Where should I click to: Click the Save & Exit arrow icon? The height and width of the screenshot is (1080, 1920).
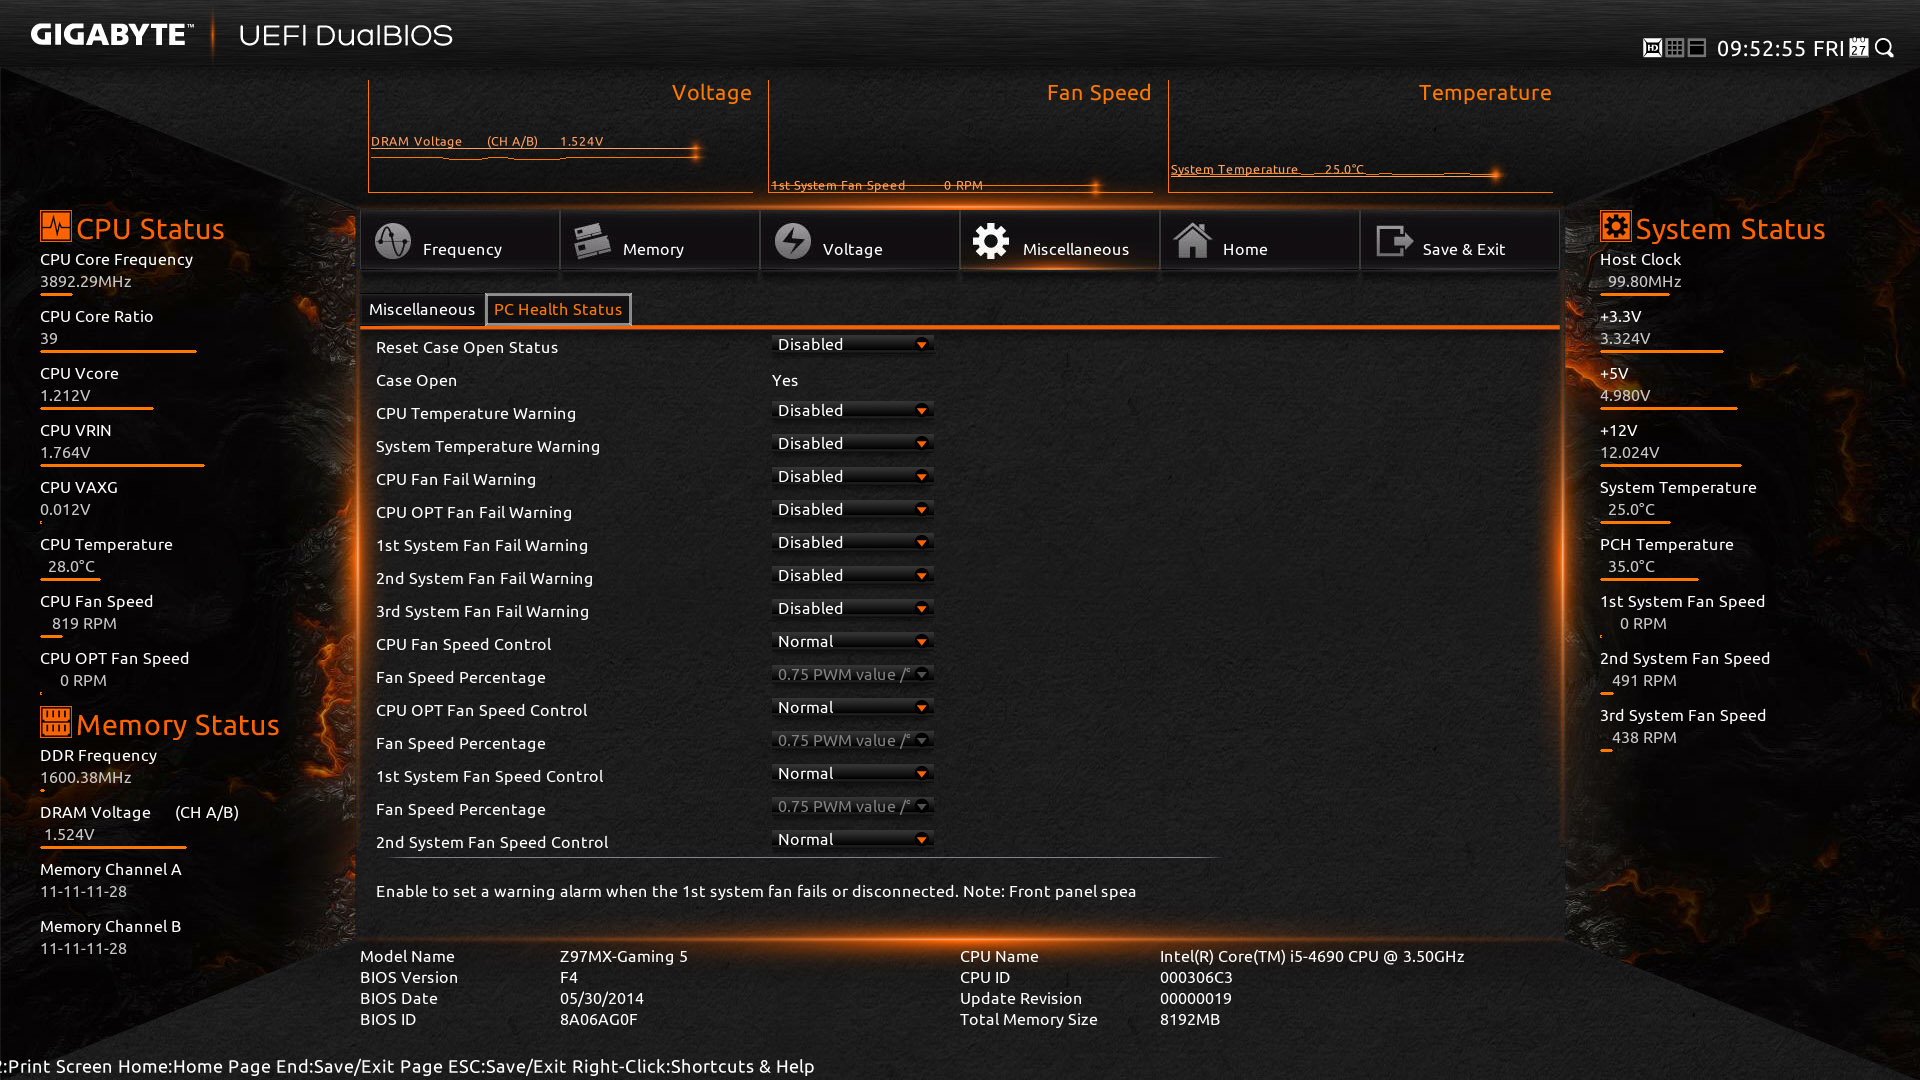tap(1394, 241)
